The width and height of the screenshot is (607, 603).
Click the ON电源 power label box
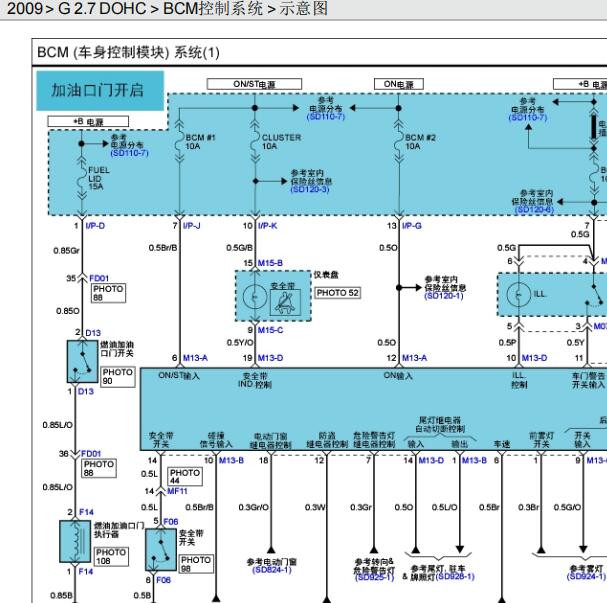pos(399,84)
